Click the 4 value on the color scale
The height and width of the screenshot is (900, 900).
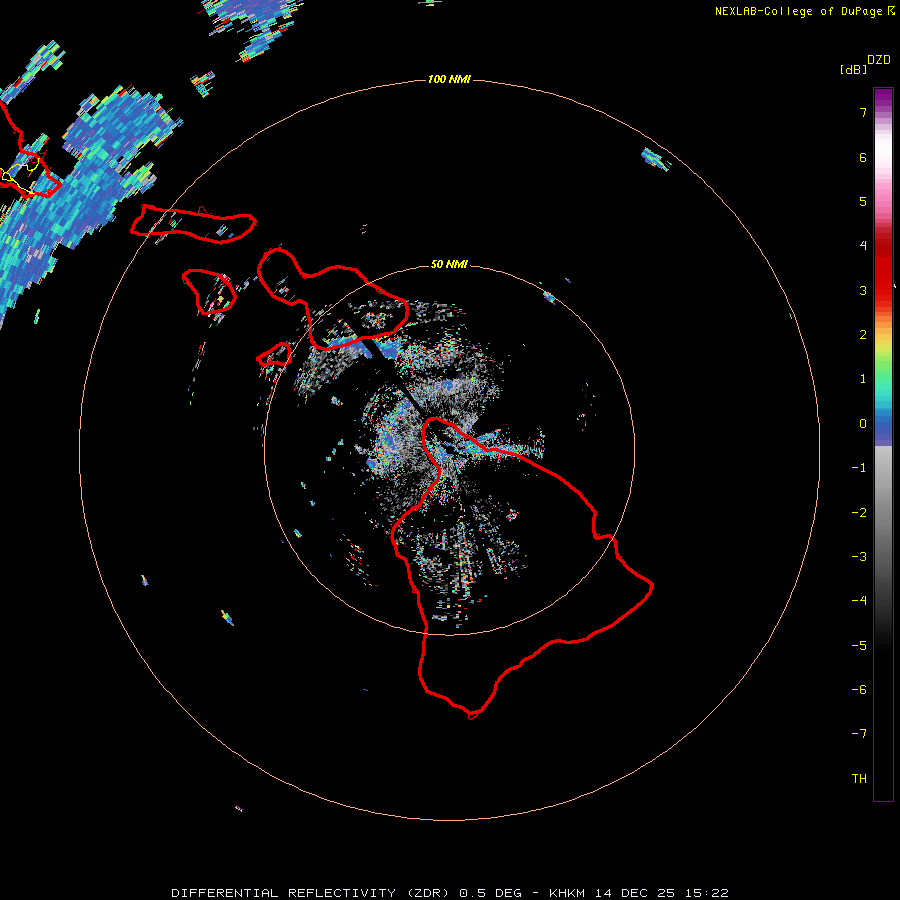click(x=863, y=246)
